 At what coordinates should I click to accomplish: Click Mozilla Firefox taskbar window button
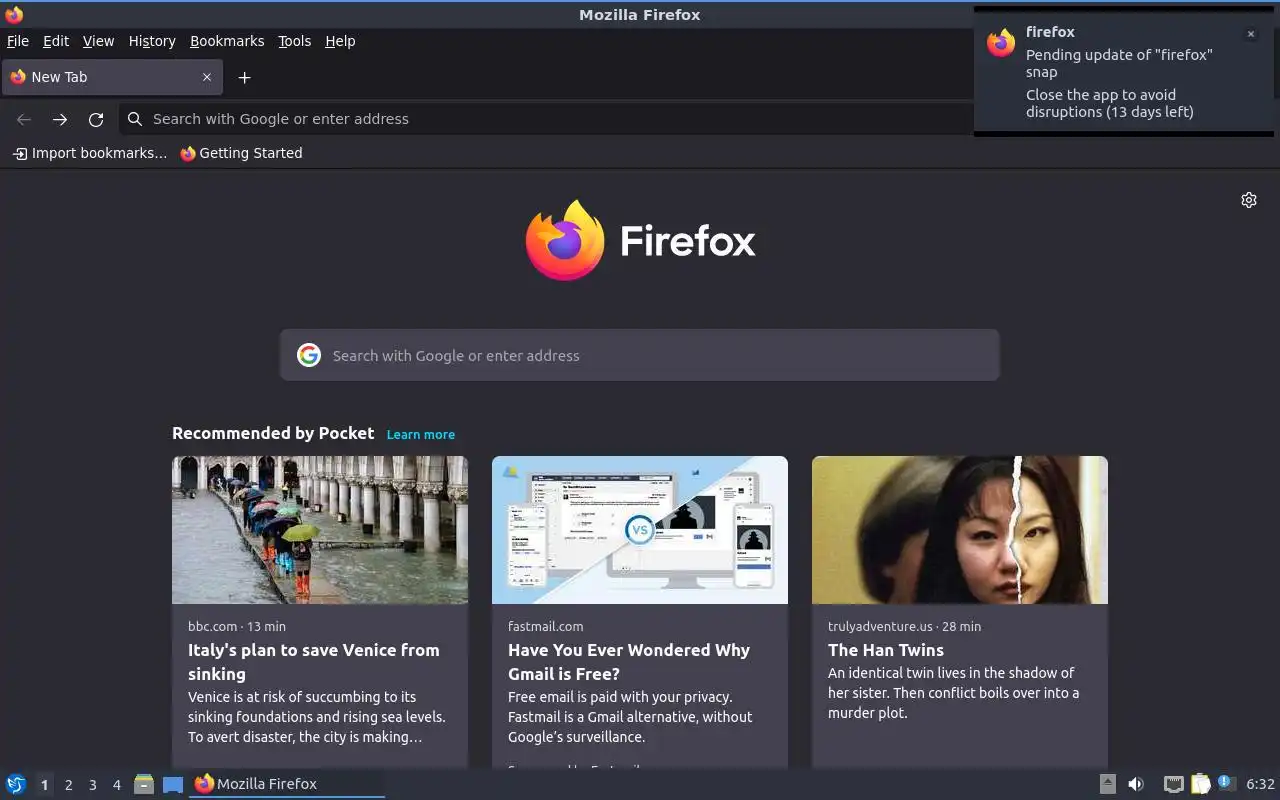[x=287, y=784]
